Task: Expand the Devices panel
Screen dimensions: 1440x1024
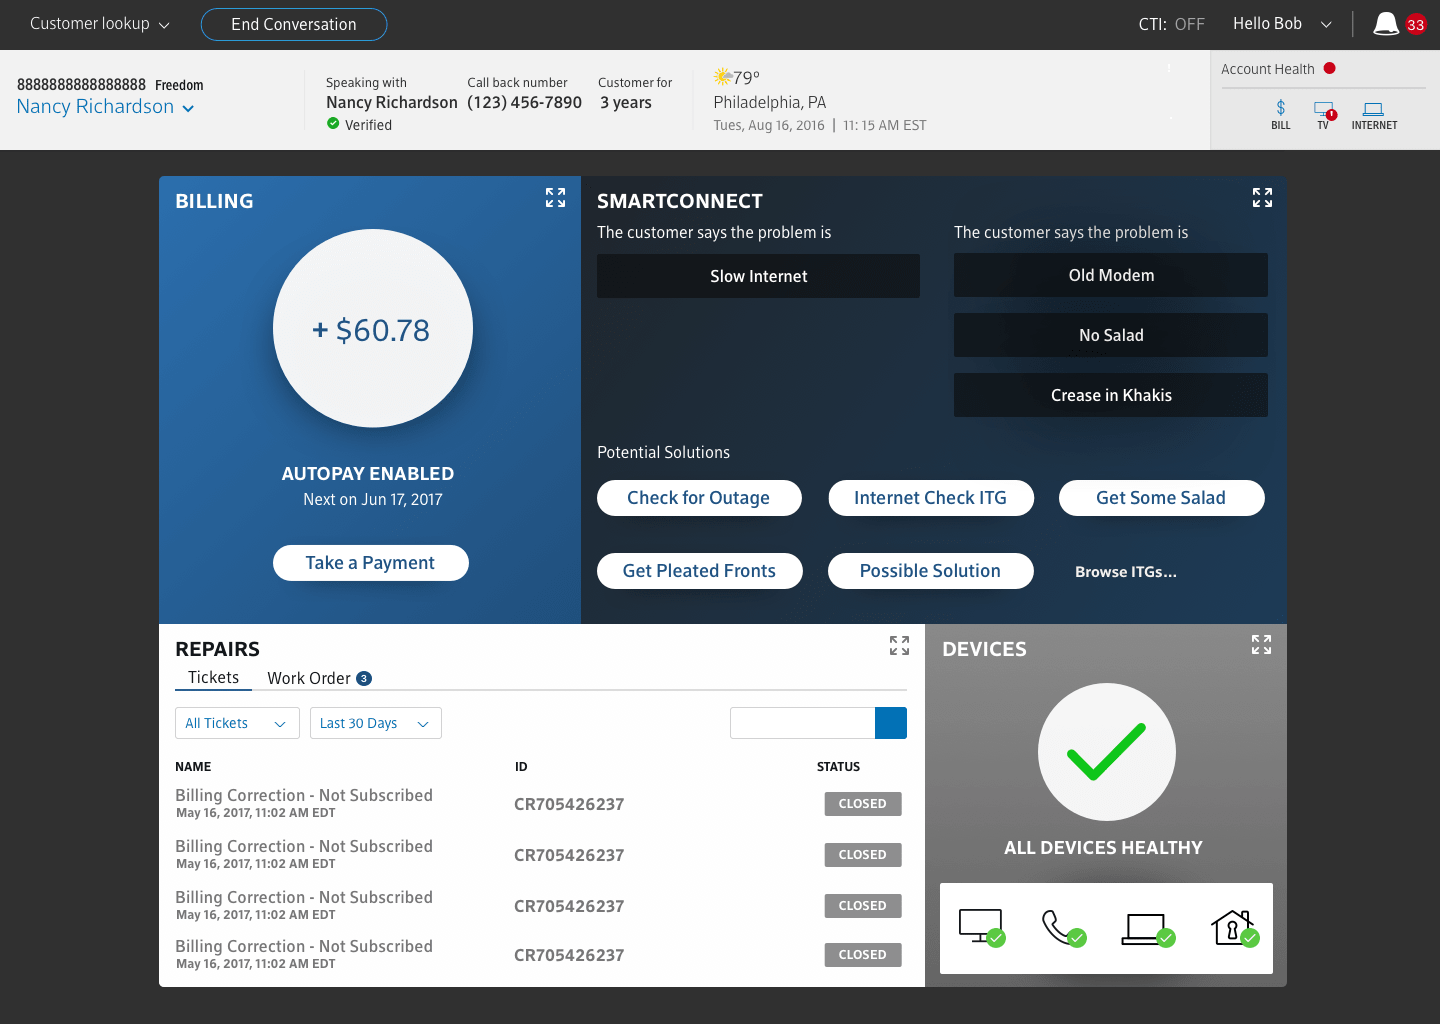Action: [x=1261, y=645]
